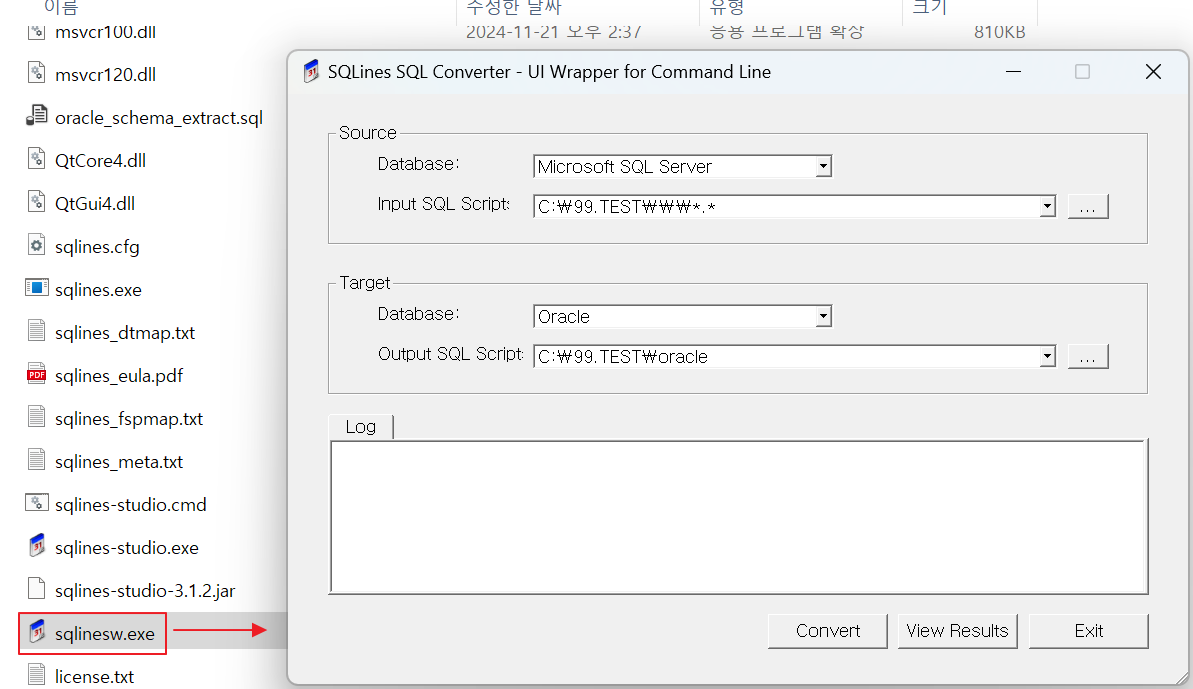
Task: Select the sqlines-studio.exe icon
Action: click(x=37, y=546)
